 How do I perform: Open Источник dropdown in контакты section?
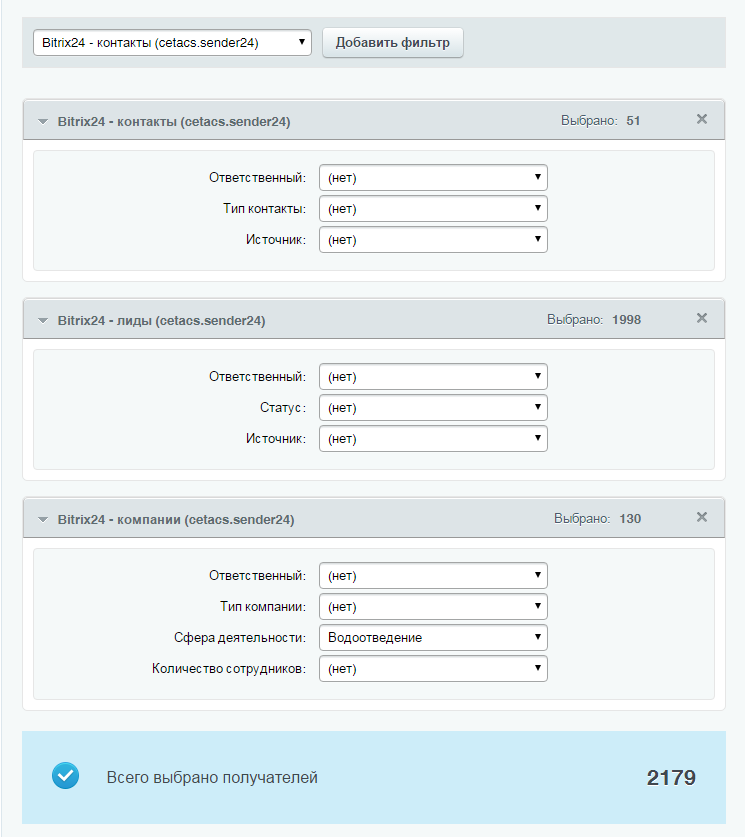tap(433, 239)
